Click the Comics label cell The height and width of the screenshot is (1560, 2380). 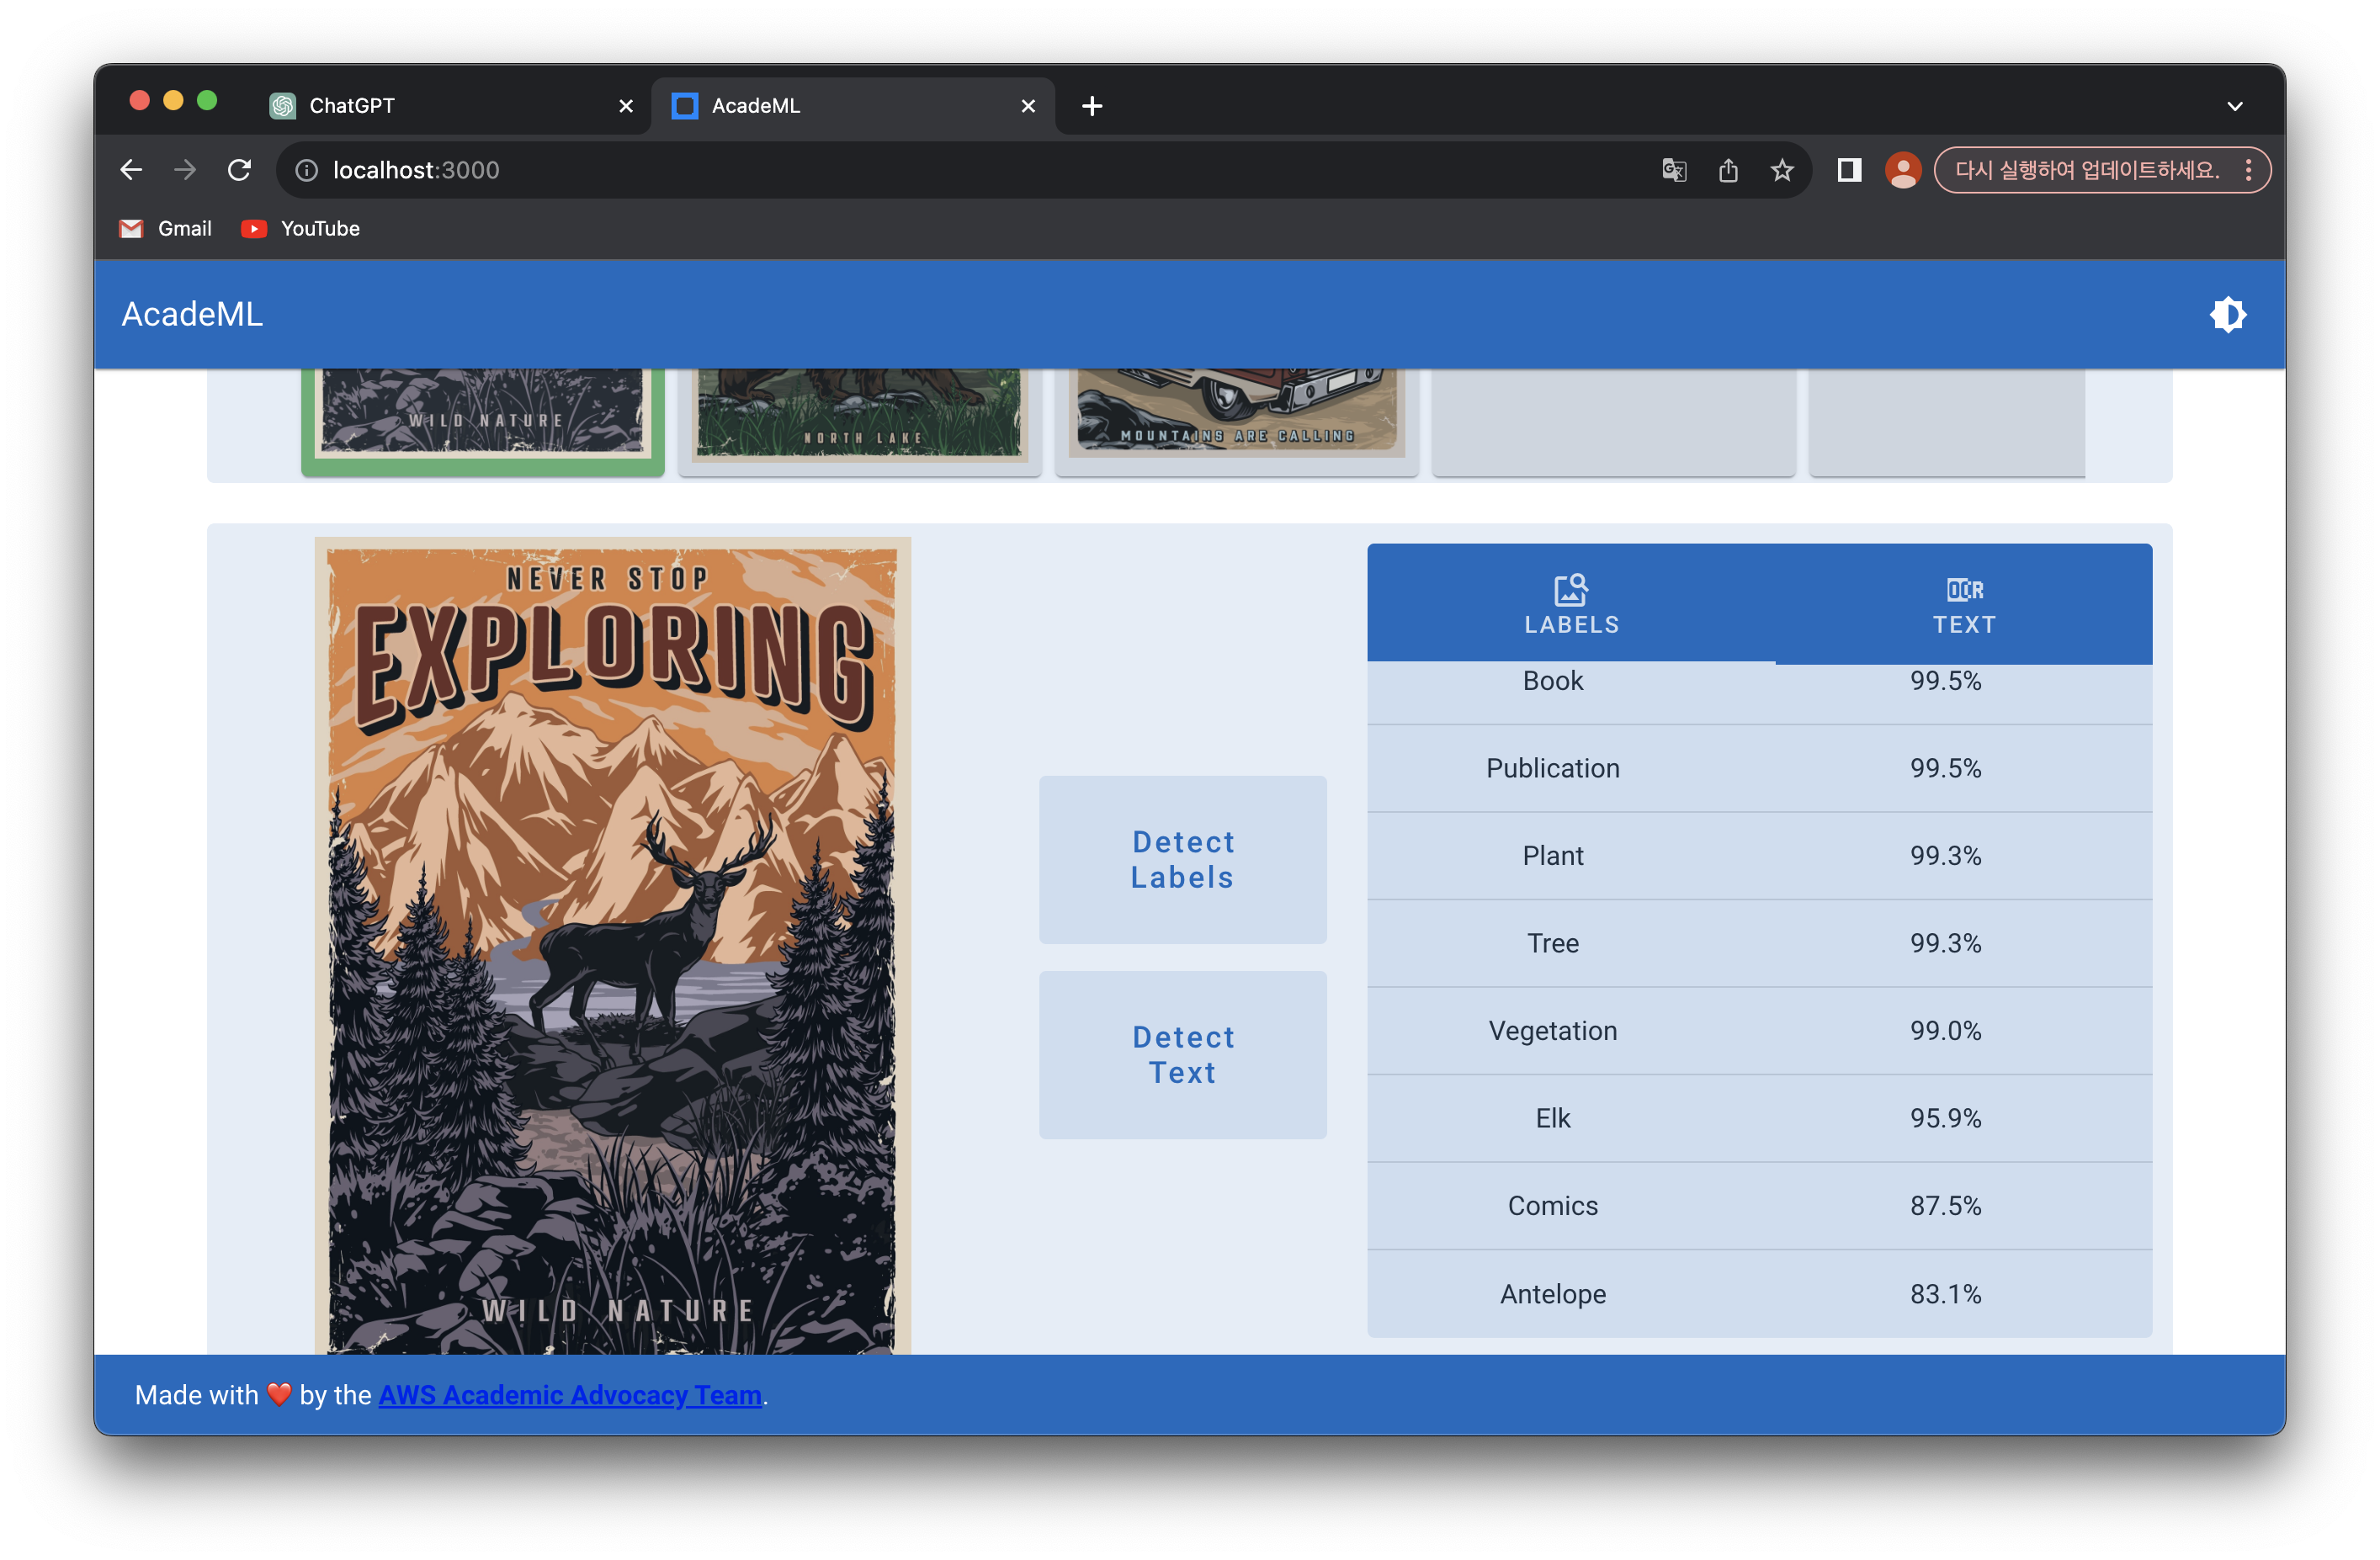pos(1552,1205)
